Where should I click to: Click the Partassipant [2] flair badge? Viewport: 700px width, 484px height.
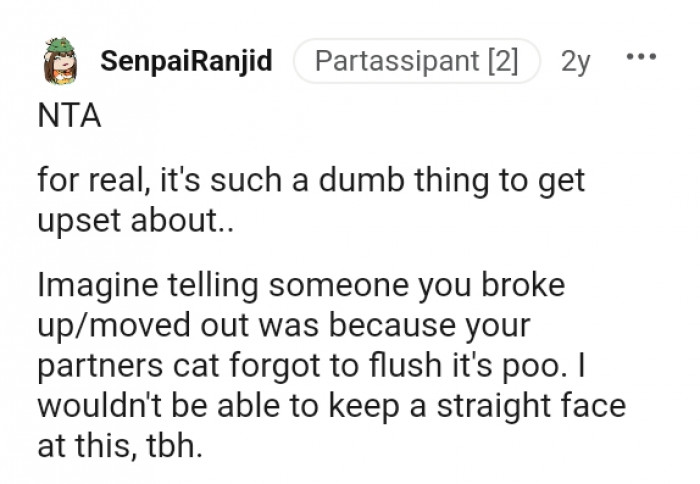[417, 61]
